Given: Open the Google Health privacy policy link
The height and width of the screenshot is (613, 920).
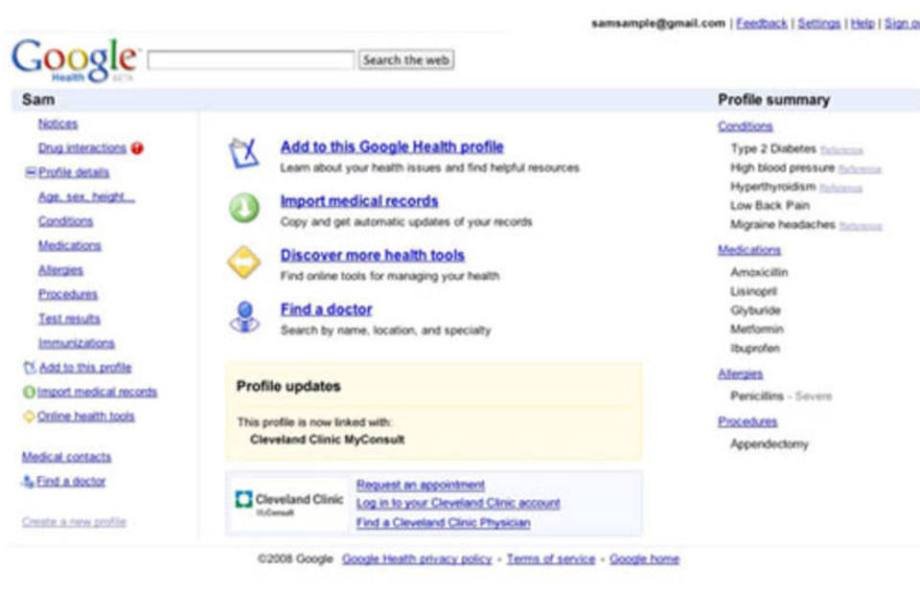Looking at the screenshot, I should pyautogui.click(x=416, y=559).
